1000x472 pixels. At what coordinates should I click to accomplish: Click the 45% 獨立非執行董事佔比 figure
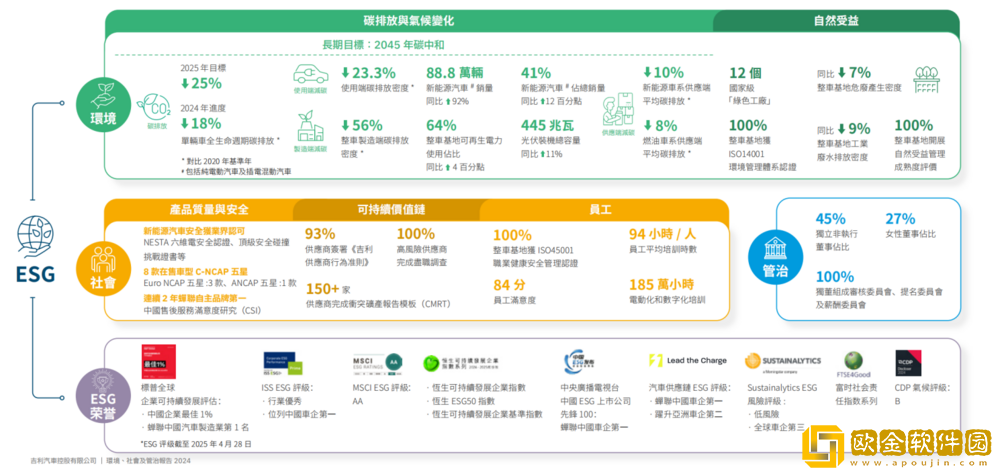[x=830, y=219]
